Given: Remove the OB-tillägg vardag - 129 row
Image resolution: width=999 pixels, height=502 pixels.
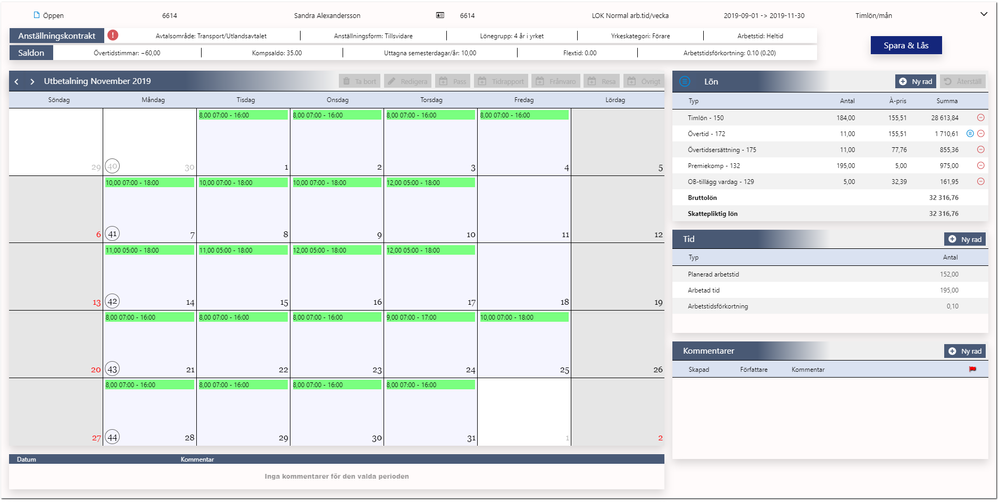Looking at the screenshot, I should pos(981,182).
